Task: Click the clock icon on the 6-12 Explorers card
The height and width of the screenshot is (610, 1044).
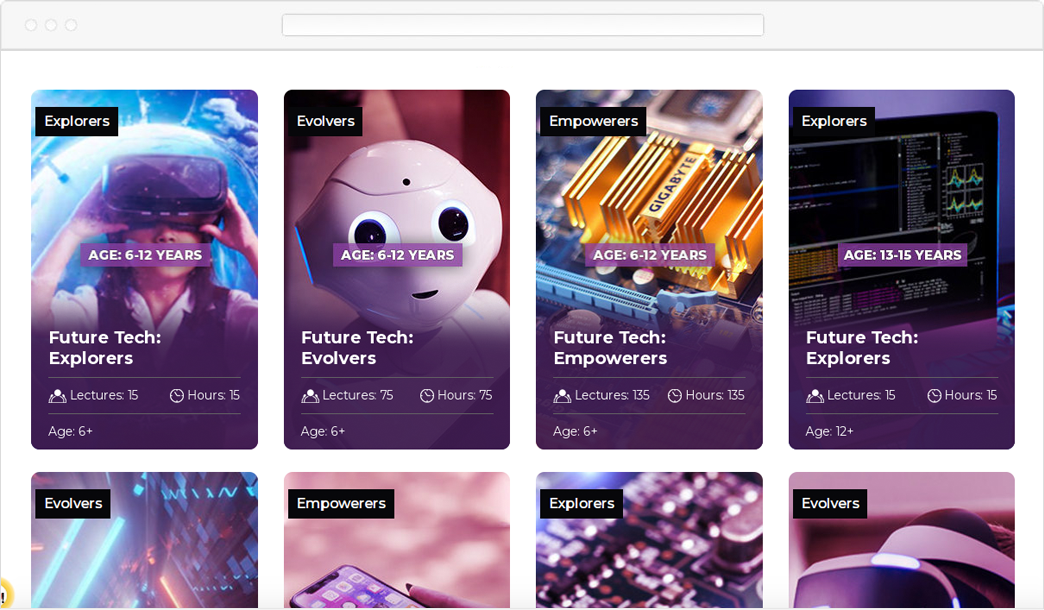Action: coord(176,396)
